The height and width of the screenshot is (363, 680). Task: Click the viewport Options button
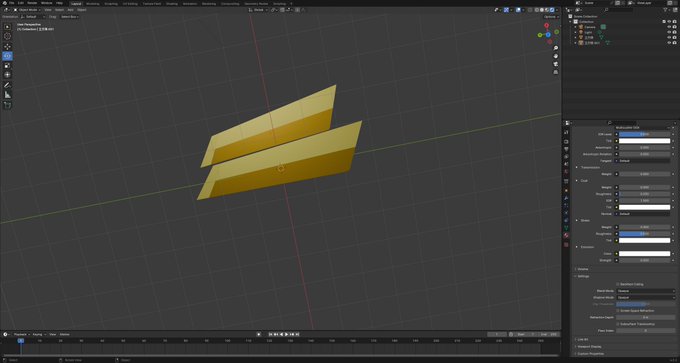551,16
